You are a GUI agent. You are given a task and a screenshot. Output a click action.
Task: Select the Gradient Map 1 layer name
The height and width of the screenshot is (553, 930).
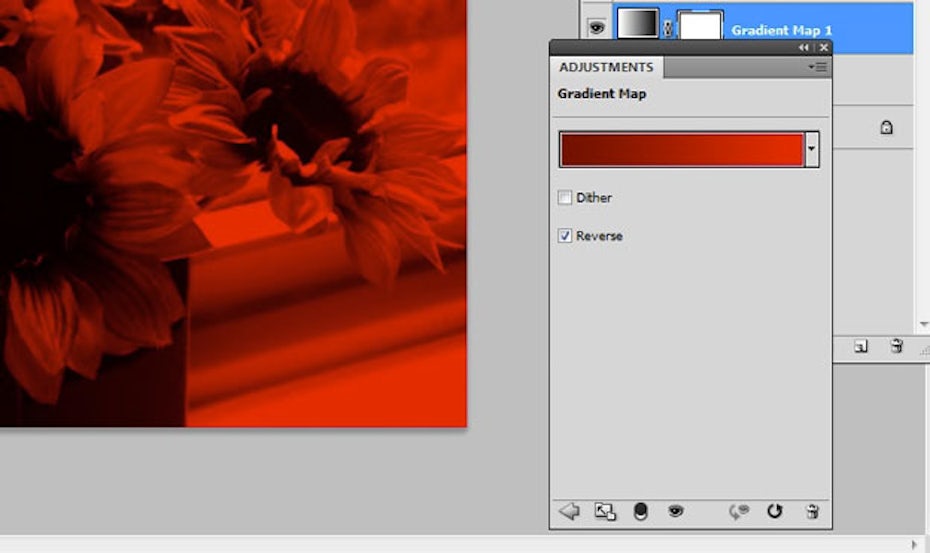tap(781, 30)
